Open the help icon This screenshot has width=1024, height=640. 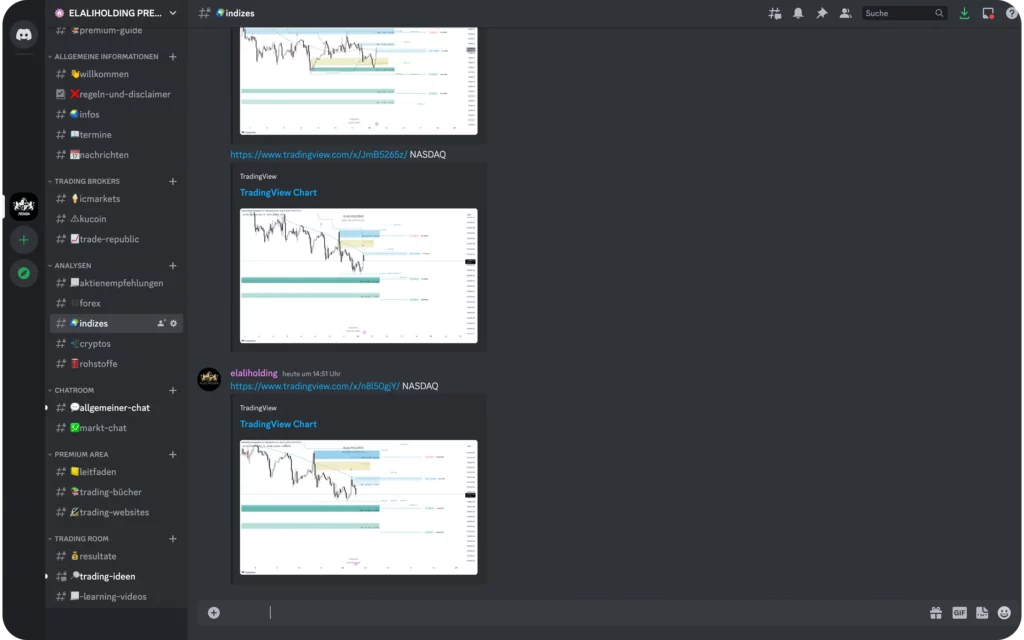click(1012, 13)
